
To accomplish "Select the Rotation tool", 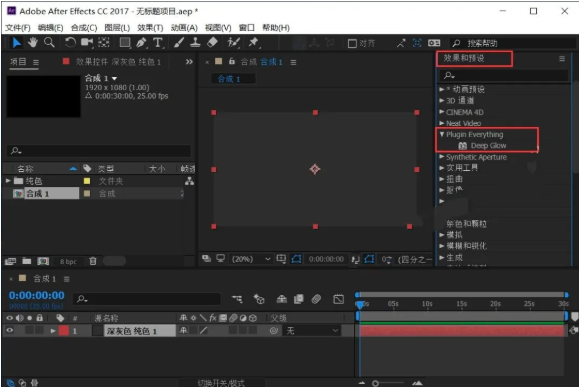I will pyautogui.click(x=70, y=43).
